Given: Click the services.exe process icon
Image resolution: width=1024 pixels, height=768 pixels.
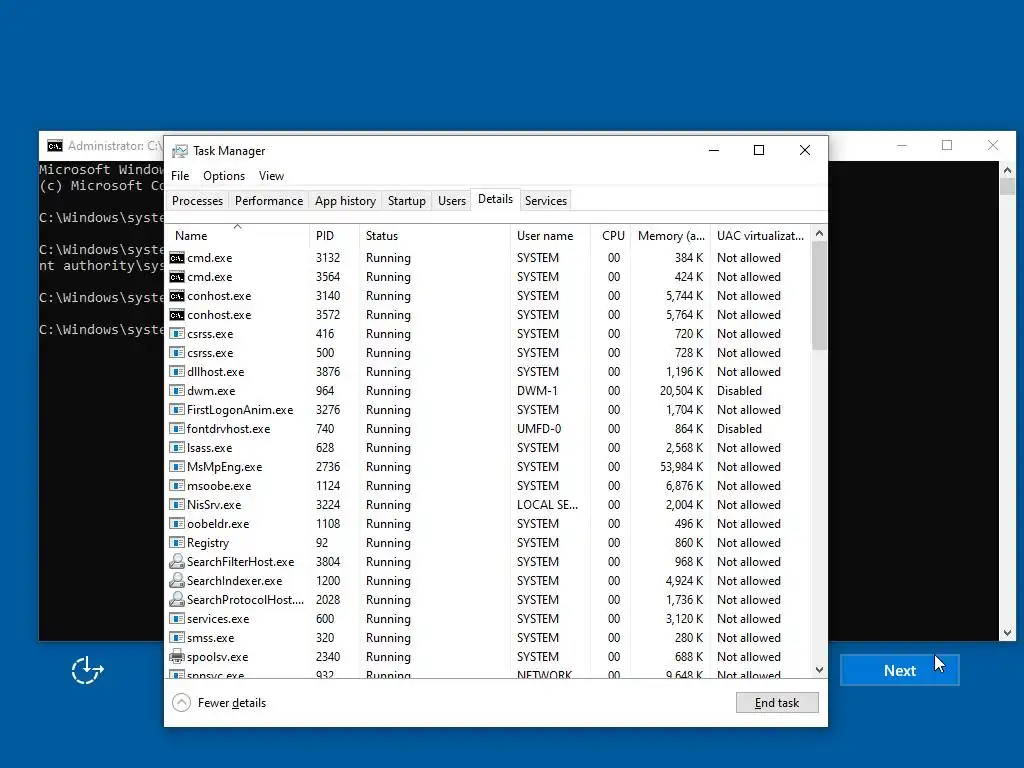Looking at the screenshot, I should click(x=176, y=618).
